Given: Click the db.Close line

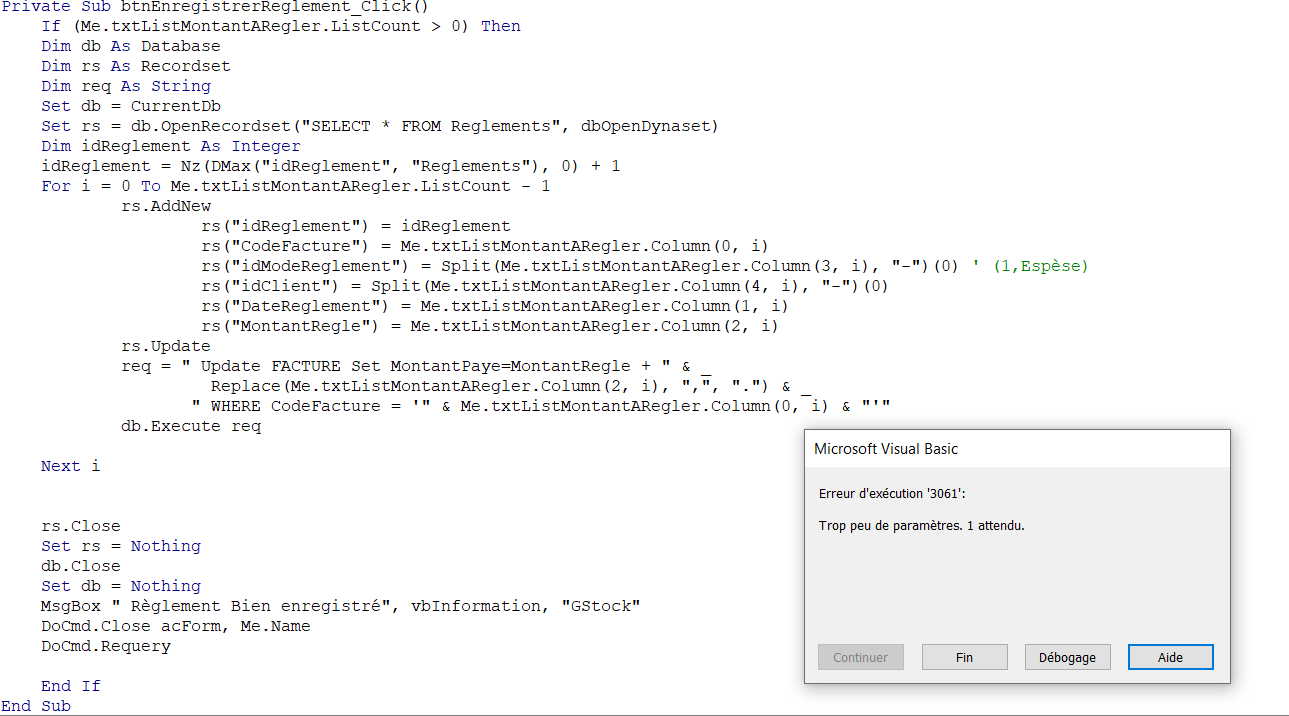Looking at the screenshot, I should 81,566.
